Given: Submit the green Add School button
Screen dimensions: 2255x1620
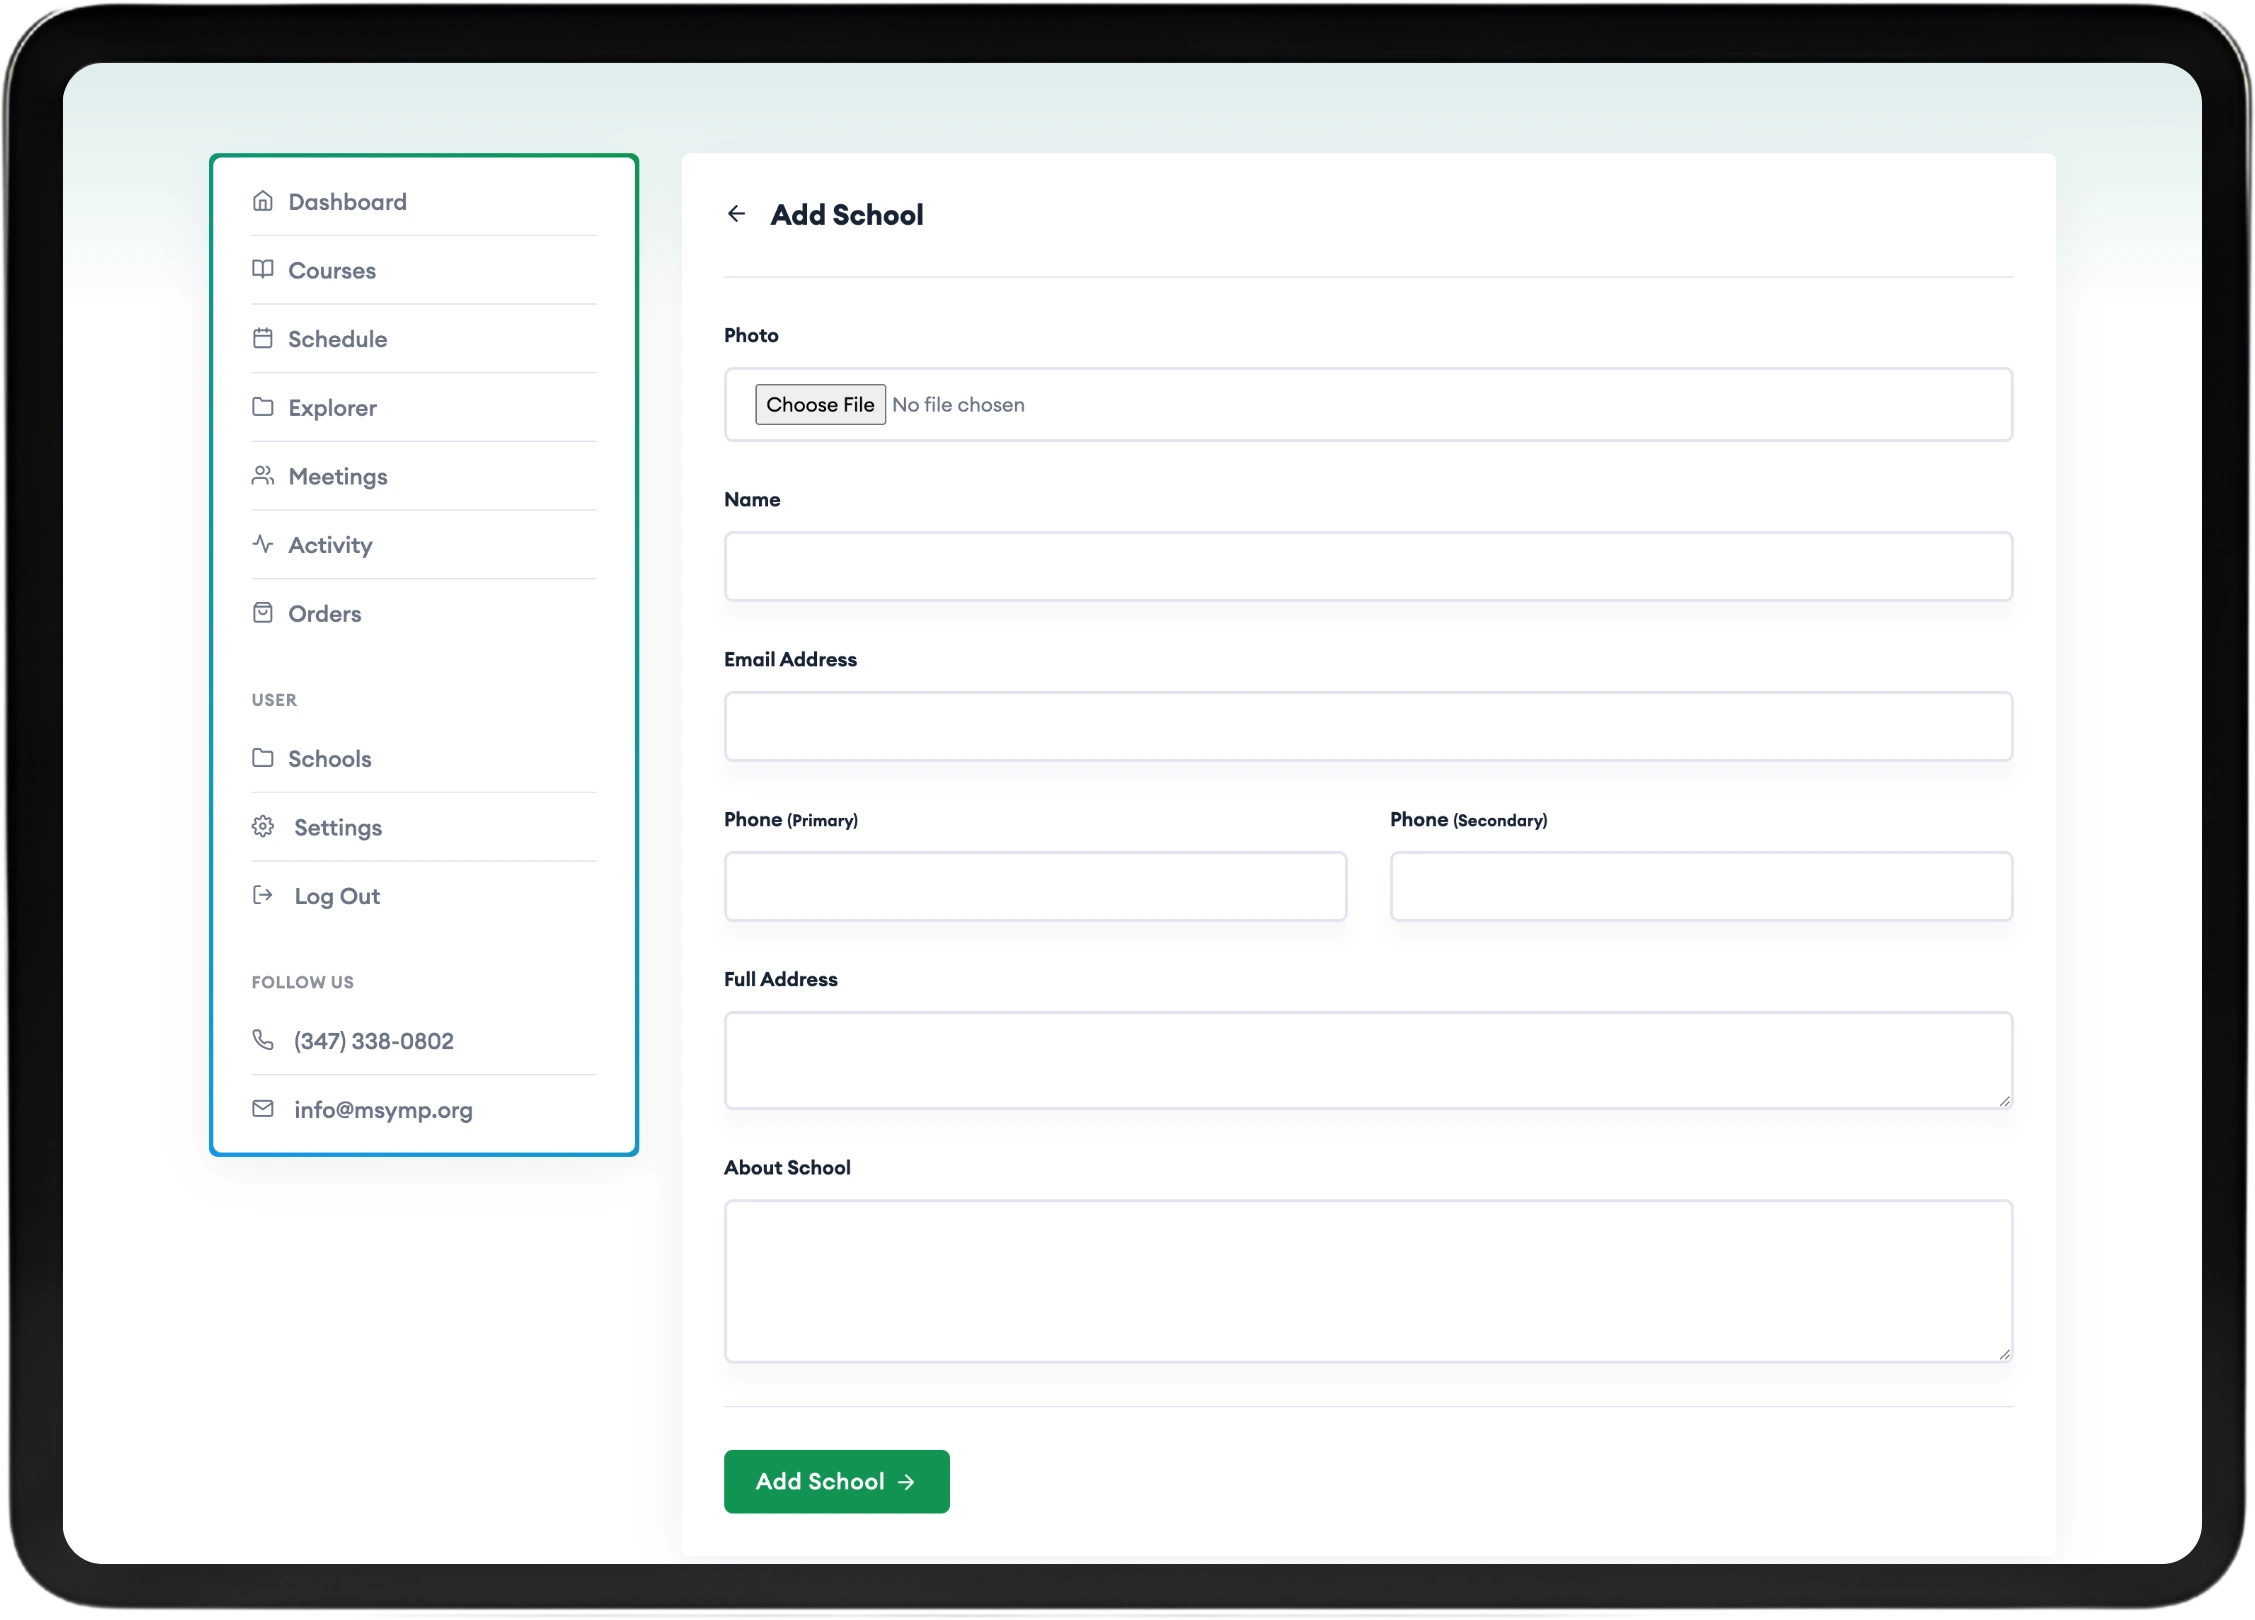Looking at the screenshot, I should pyautogui.click(x=836, y=1481).
